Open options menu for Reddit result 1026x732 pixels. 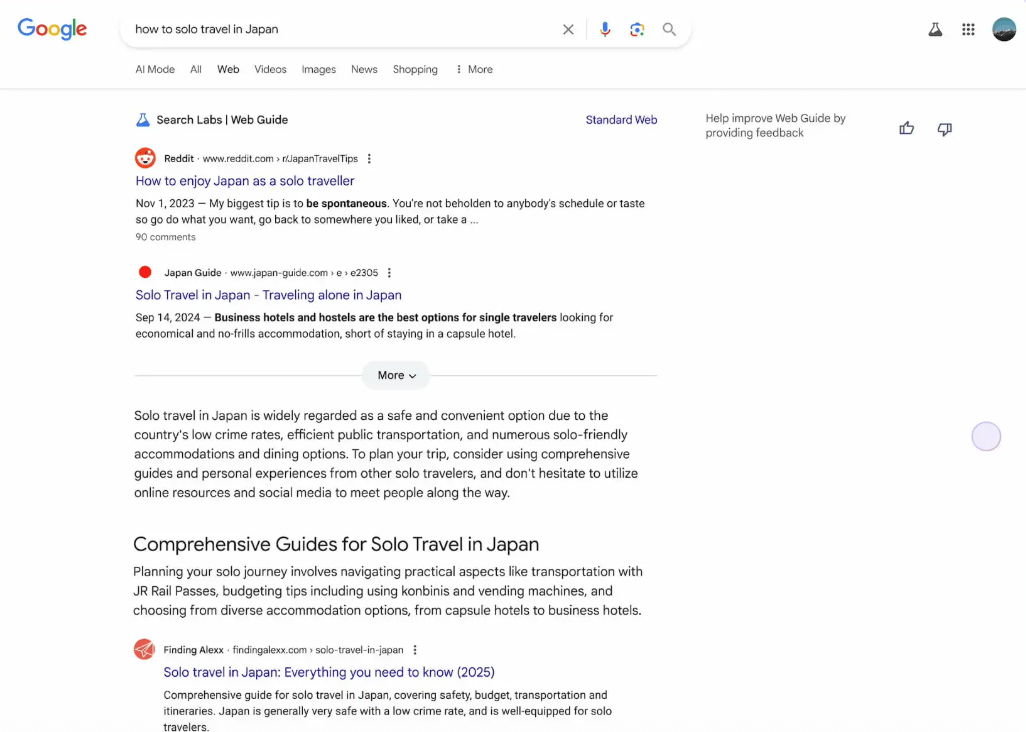(x=369, y=159)
